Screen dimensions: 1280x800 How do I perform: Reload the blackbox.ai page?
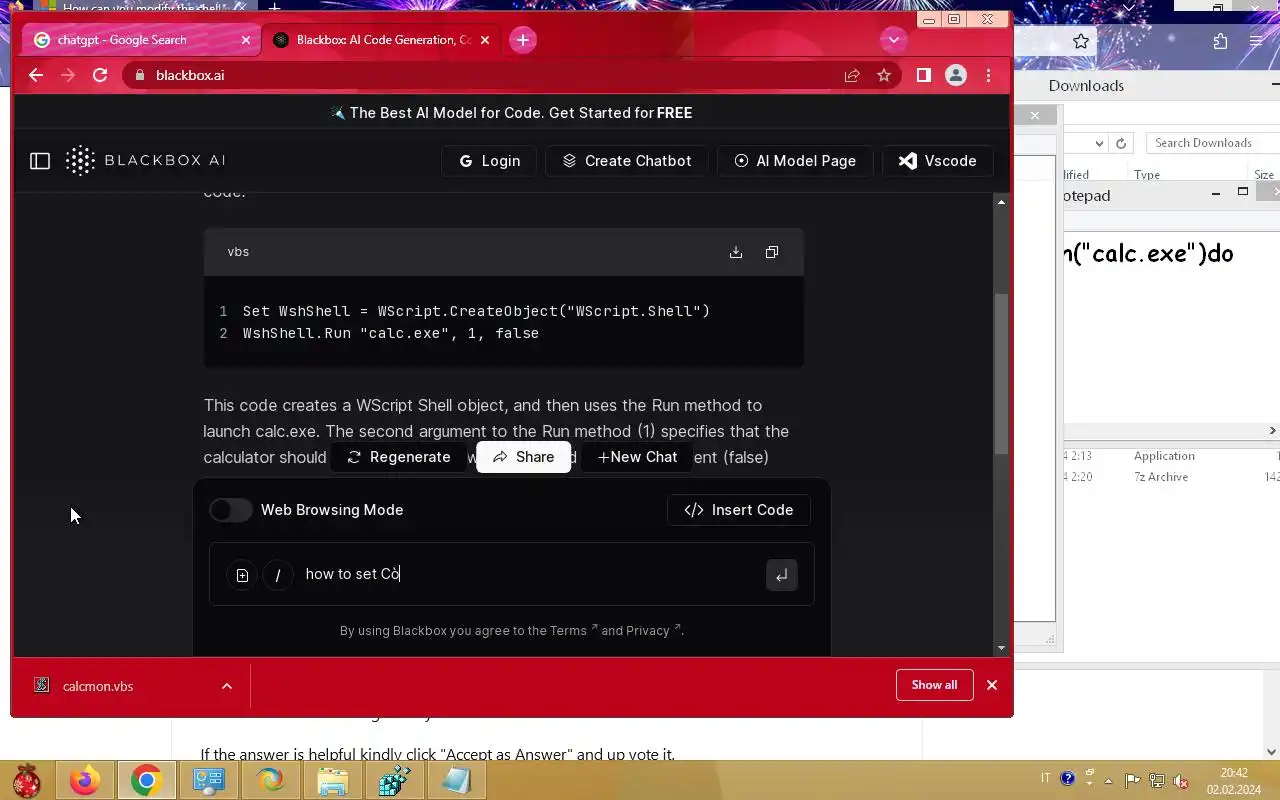(100, 75)
